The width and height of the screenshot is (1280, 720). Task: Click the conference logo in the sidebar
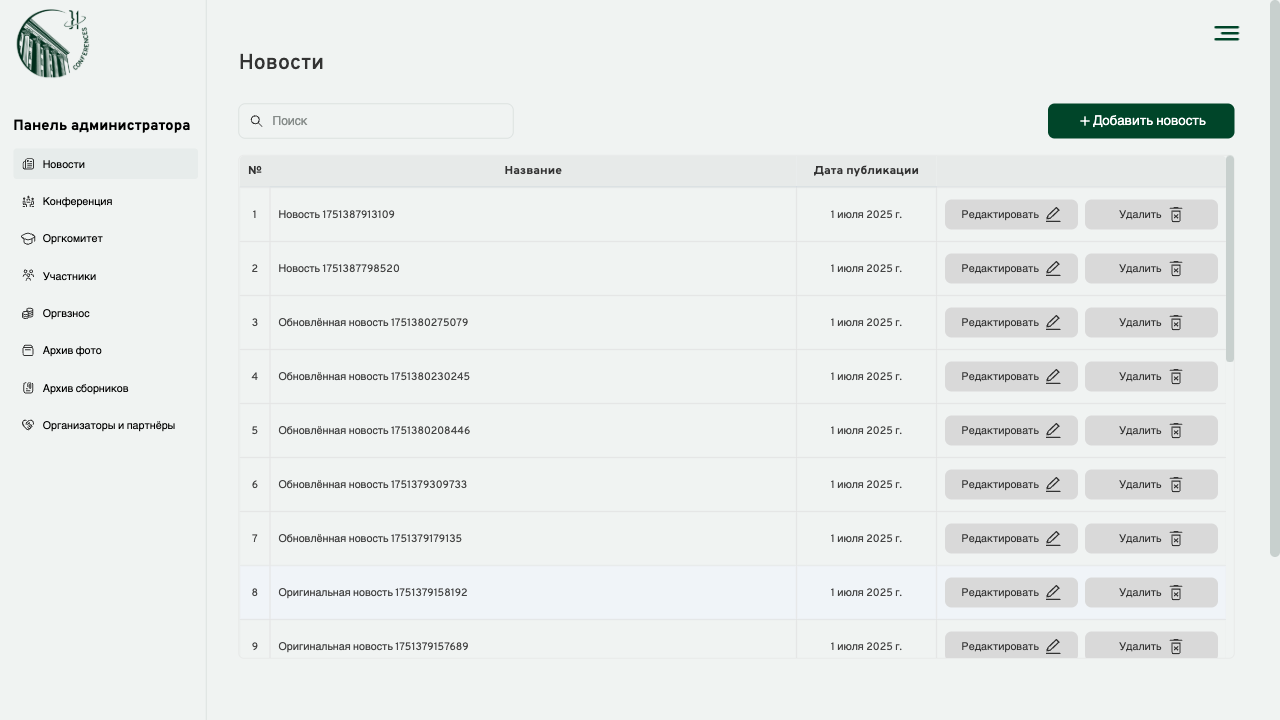click(54, 43)
